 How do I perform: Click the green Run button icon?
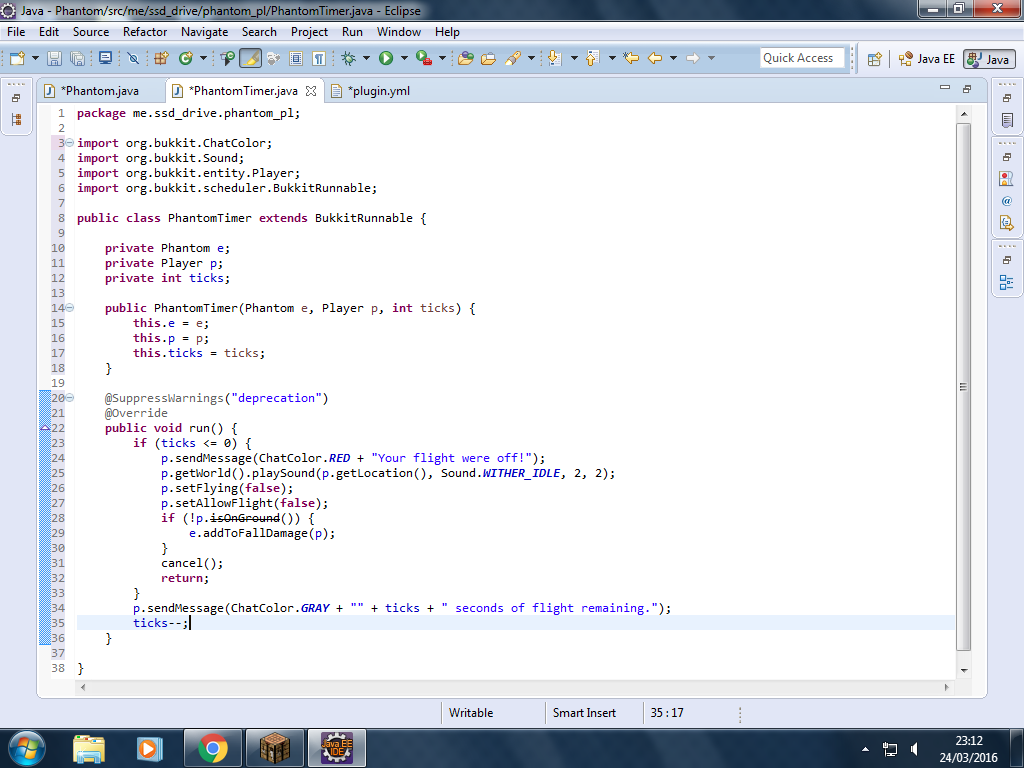tap(386, 59)
